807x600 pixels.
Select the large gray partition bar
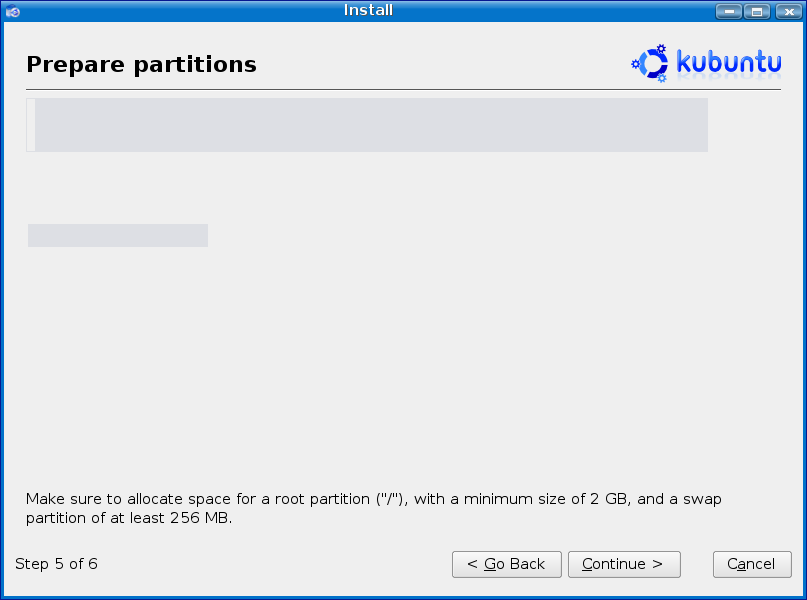point(371,125)
